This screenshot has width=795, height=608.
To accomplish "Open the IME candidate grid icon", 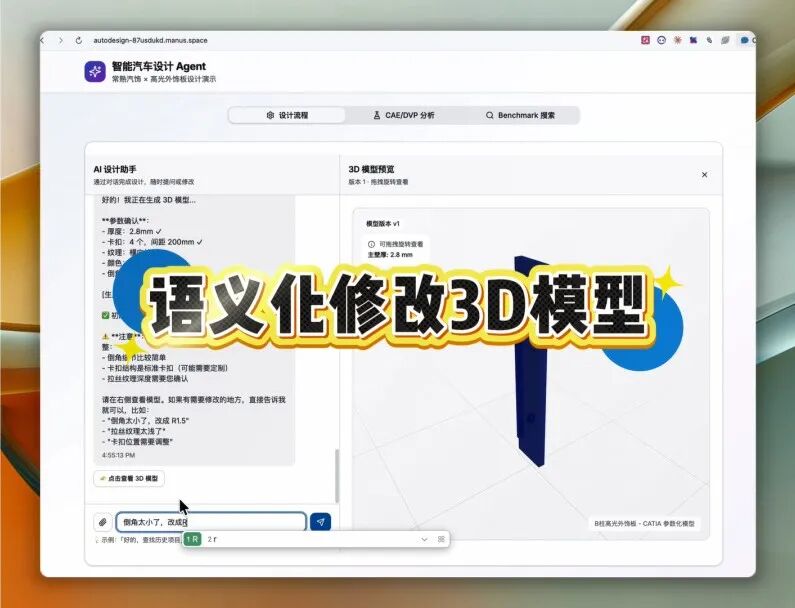I will click(441, 539).
